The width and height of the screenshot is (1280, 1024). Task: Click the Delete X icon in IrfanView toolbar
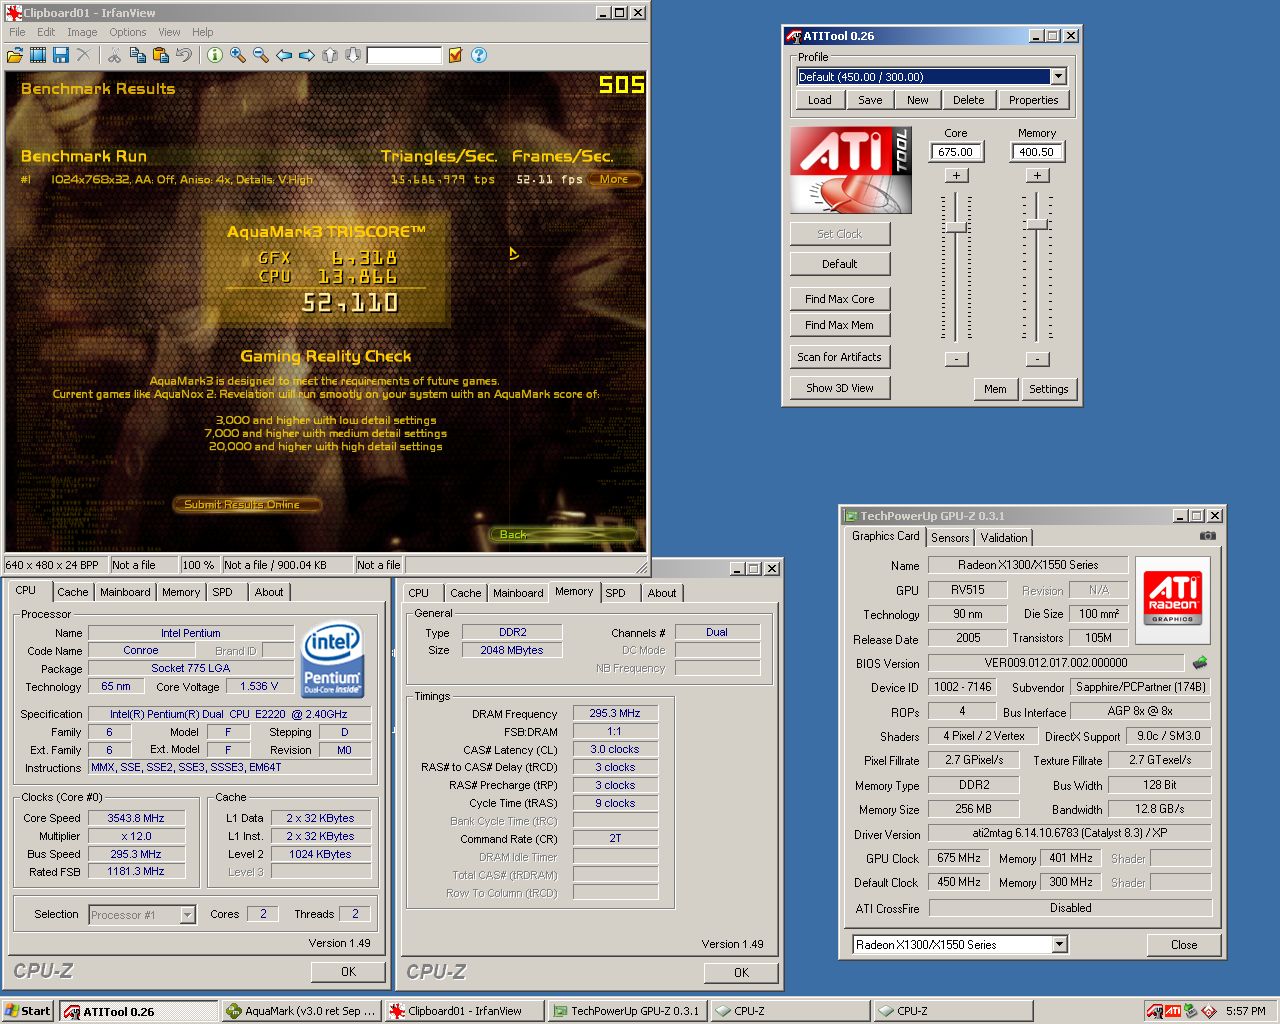(84, 55)
